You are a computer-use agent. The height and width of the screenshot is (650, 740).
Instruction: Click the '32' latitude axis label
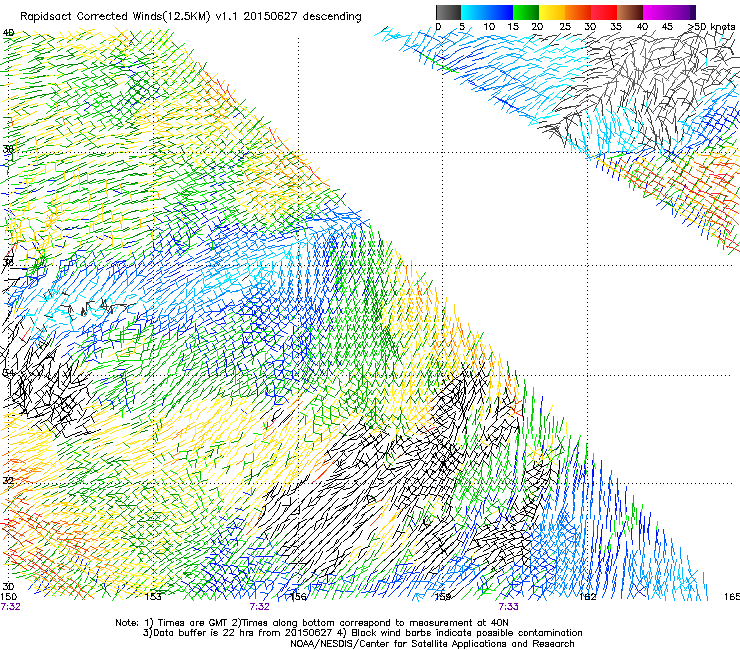point(8,481)
